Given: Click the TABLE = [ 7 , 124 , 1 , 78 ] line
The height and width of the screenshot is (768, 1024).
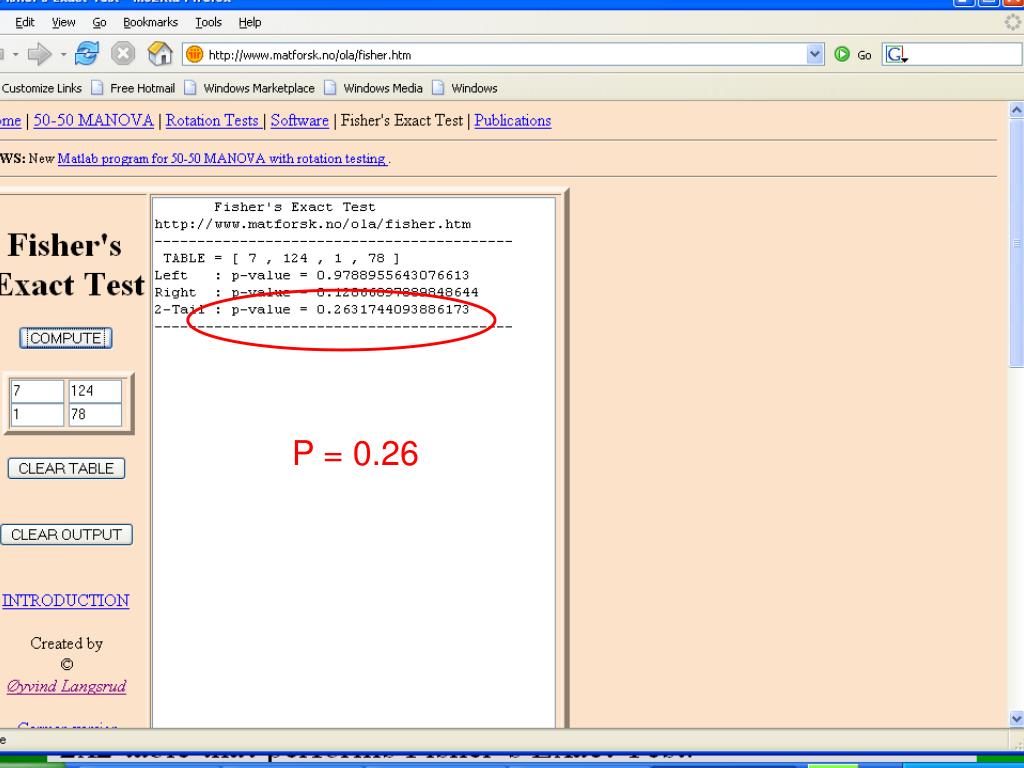Looking at the screenshot, I should tap(281, 259).
